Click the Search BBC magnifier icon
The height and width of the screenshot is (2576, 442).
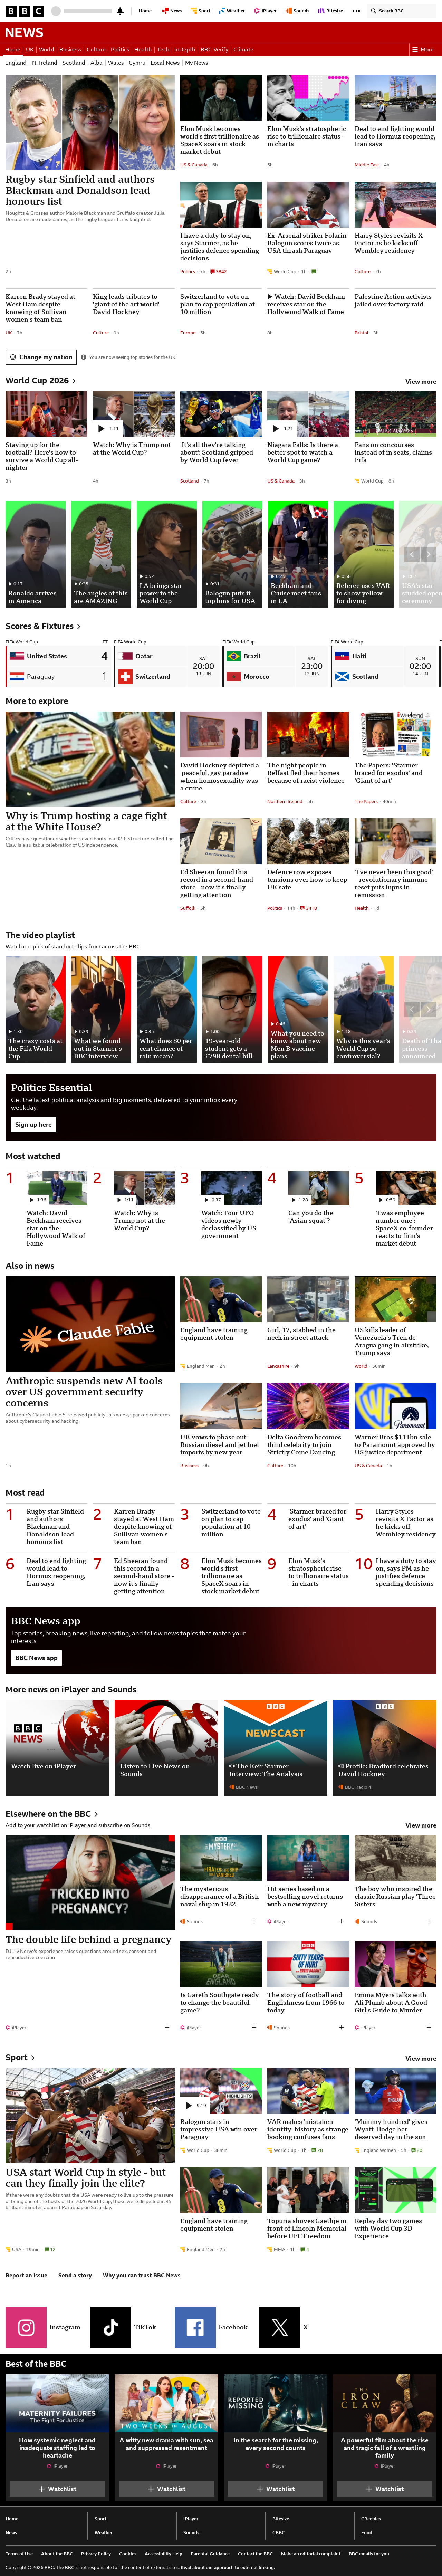tap(373, 11)
